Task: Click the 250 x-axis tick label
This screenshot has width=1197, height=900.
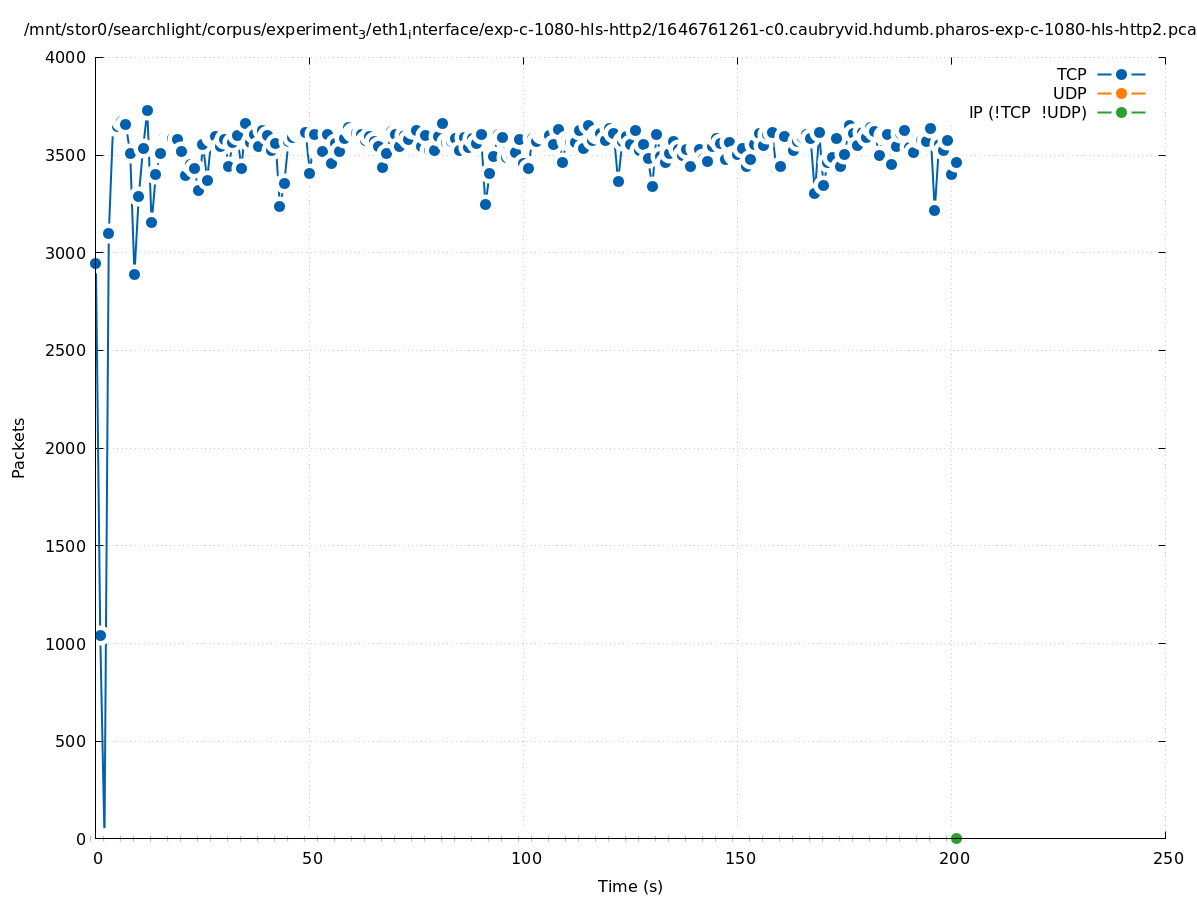Action: point(1167,859)
